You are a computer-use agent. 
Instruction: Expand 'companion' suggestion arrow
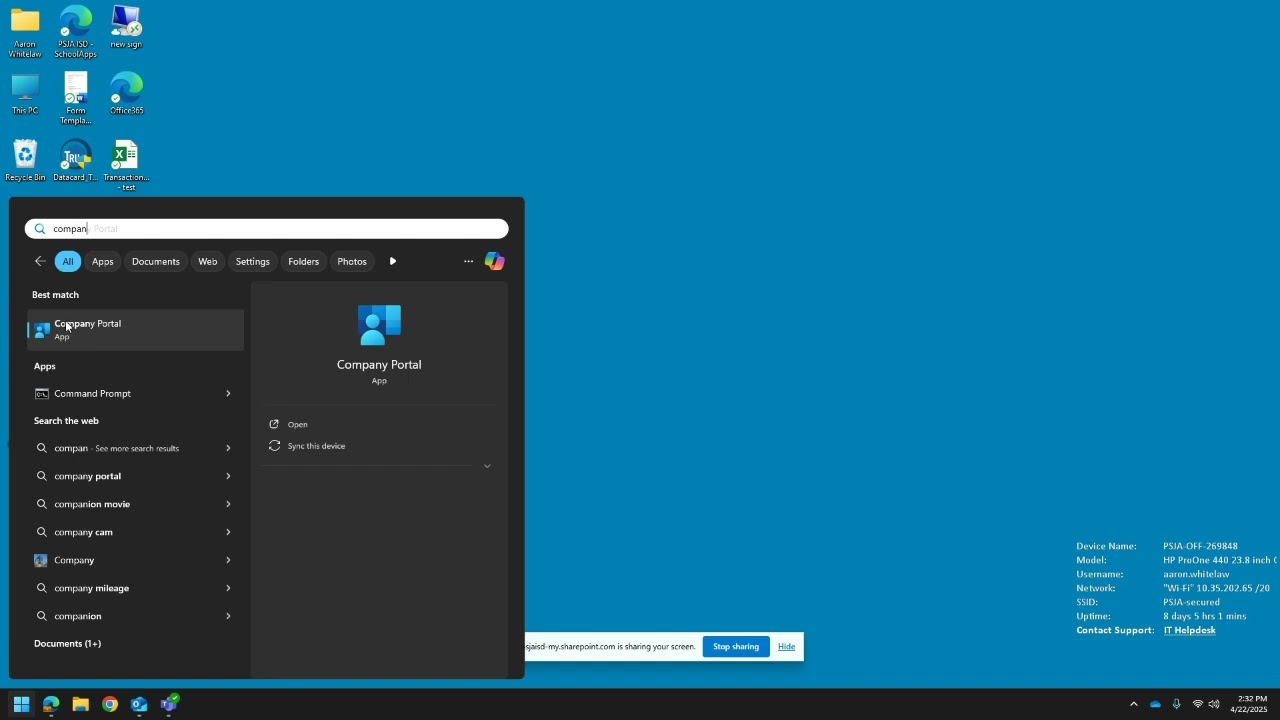[x=228, y=616]
